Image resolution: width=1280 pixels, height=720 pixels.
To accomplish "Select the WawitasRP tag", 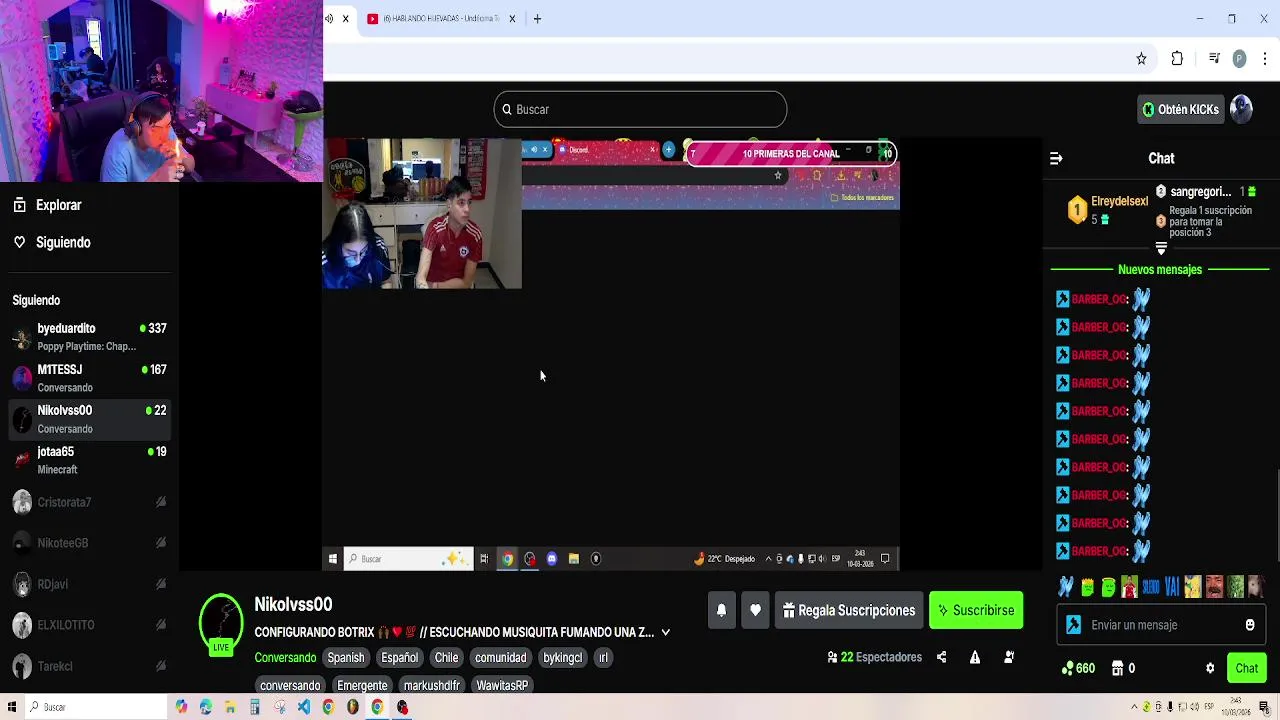I will click(502, 685).
